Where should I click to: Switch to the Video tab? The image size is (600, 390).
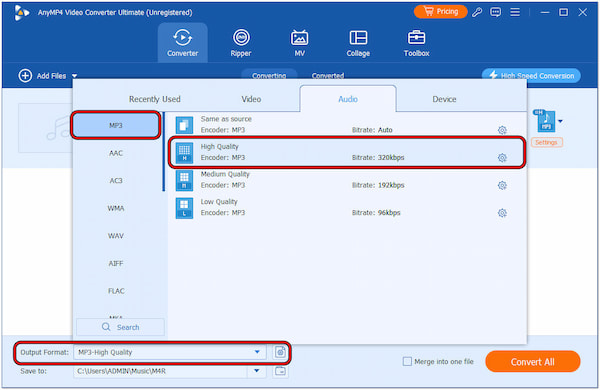[251, 99]
